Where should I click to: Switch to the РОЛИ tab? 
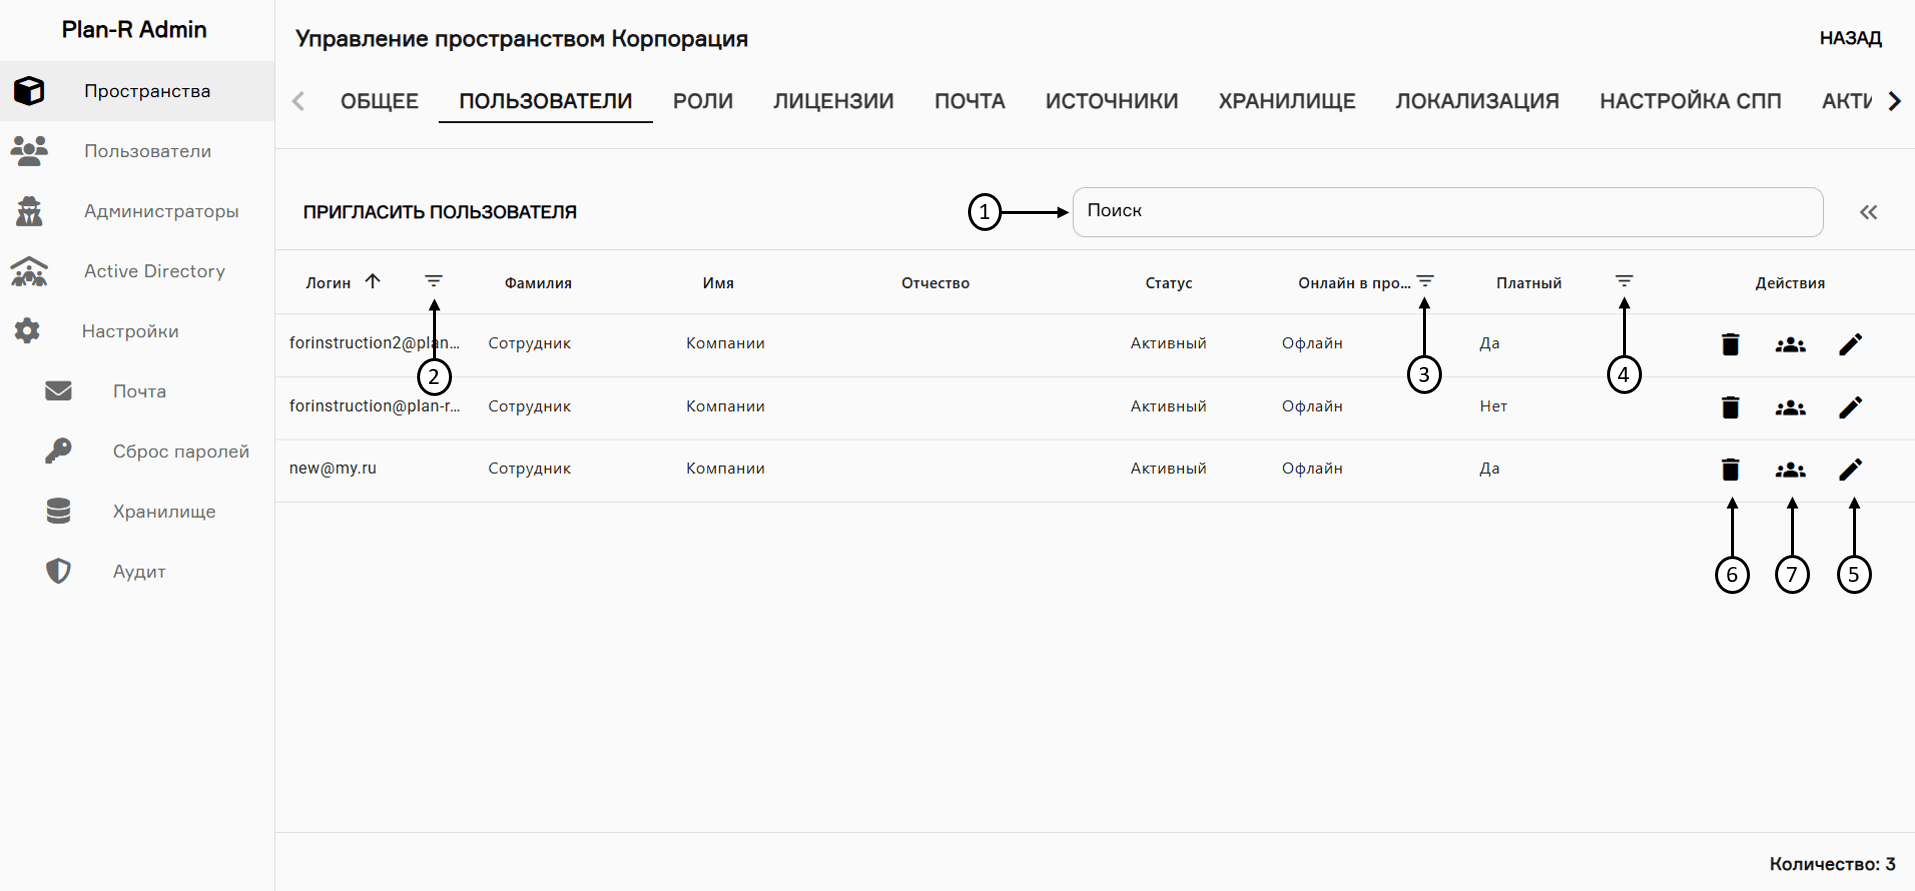click(x=702, y=101)
